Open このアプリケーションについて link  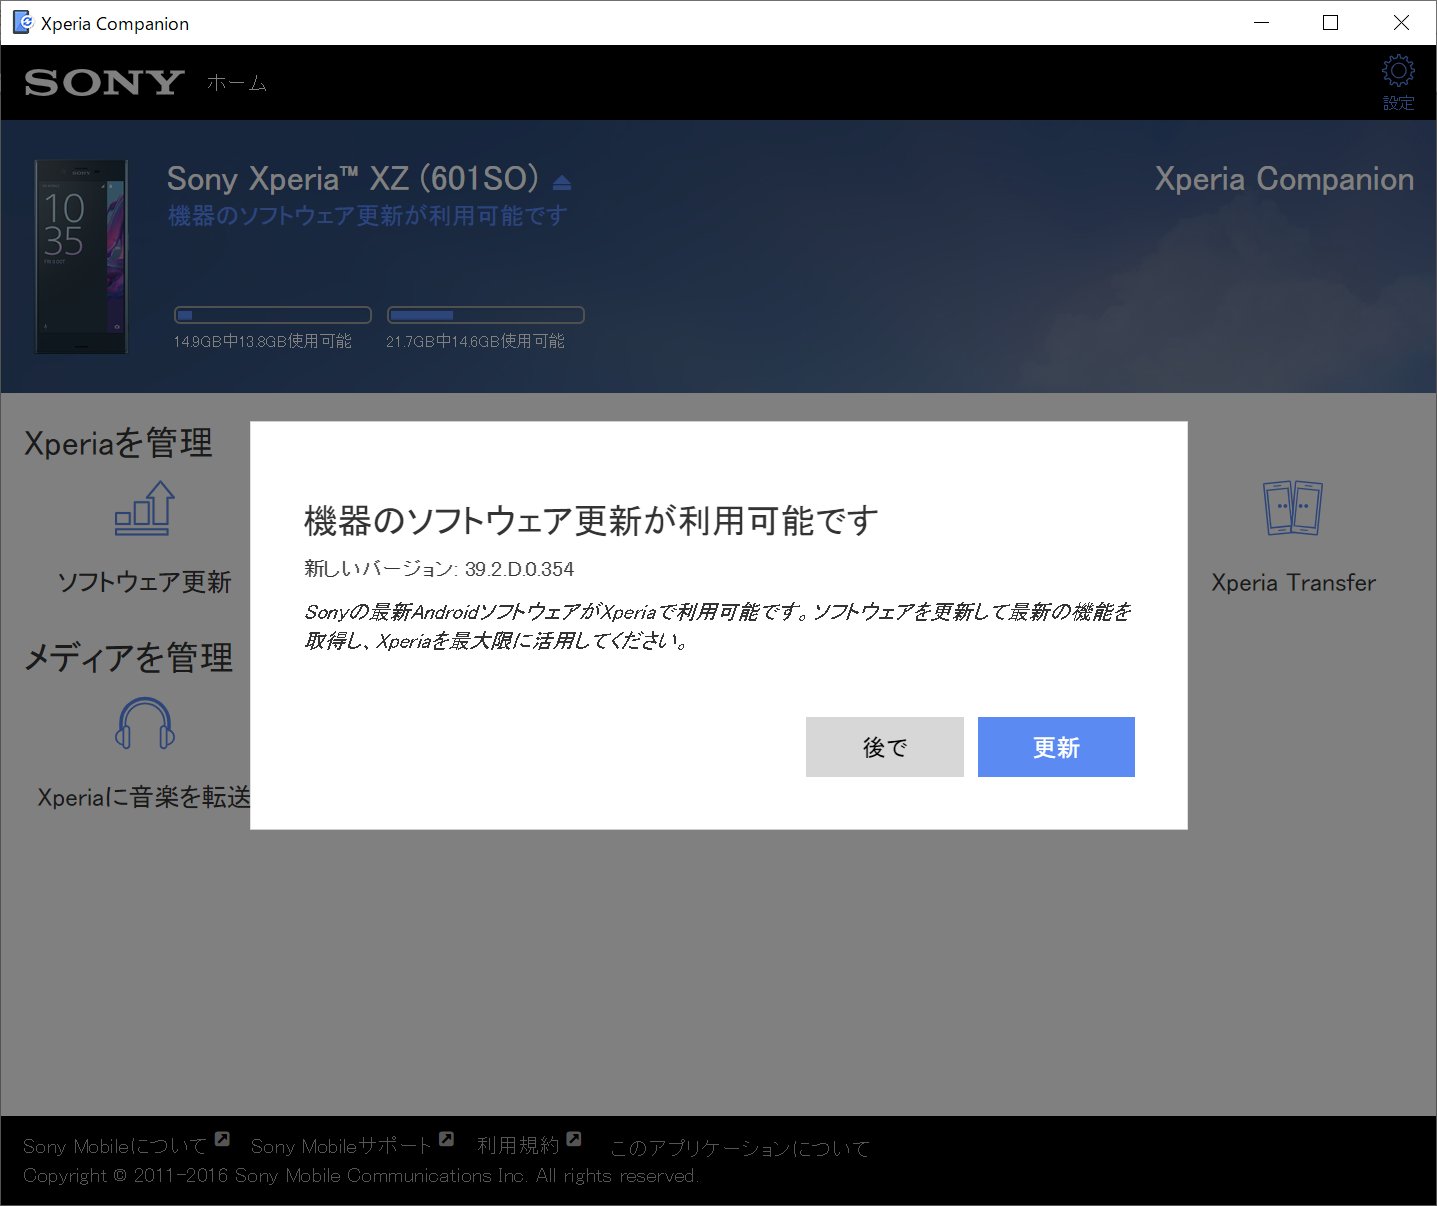click(x=740, y=1148)
